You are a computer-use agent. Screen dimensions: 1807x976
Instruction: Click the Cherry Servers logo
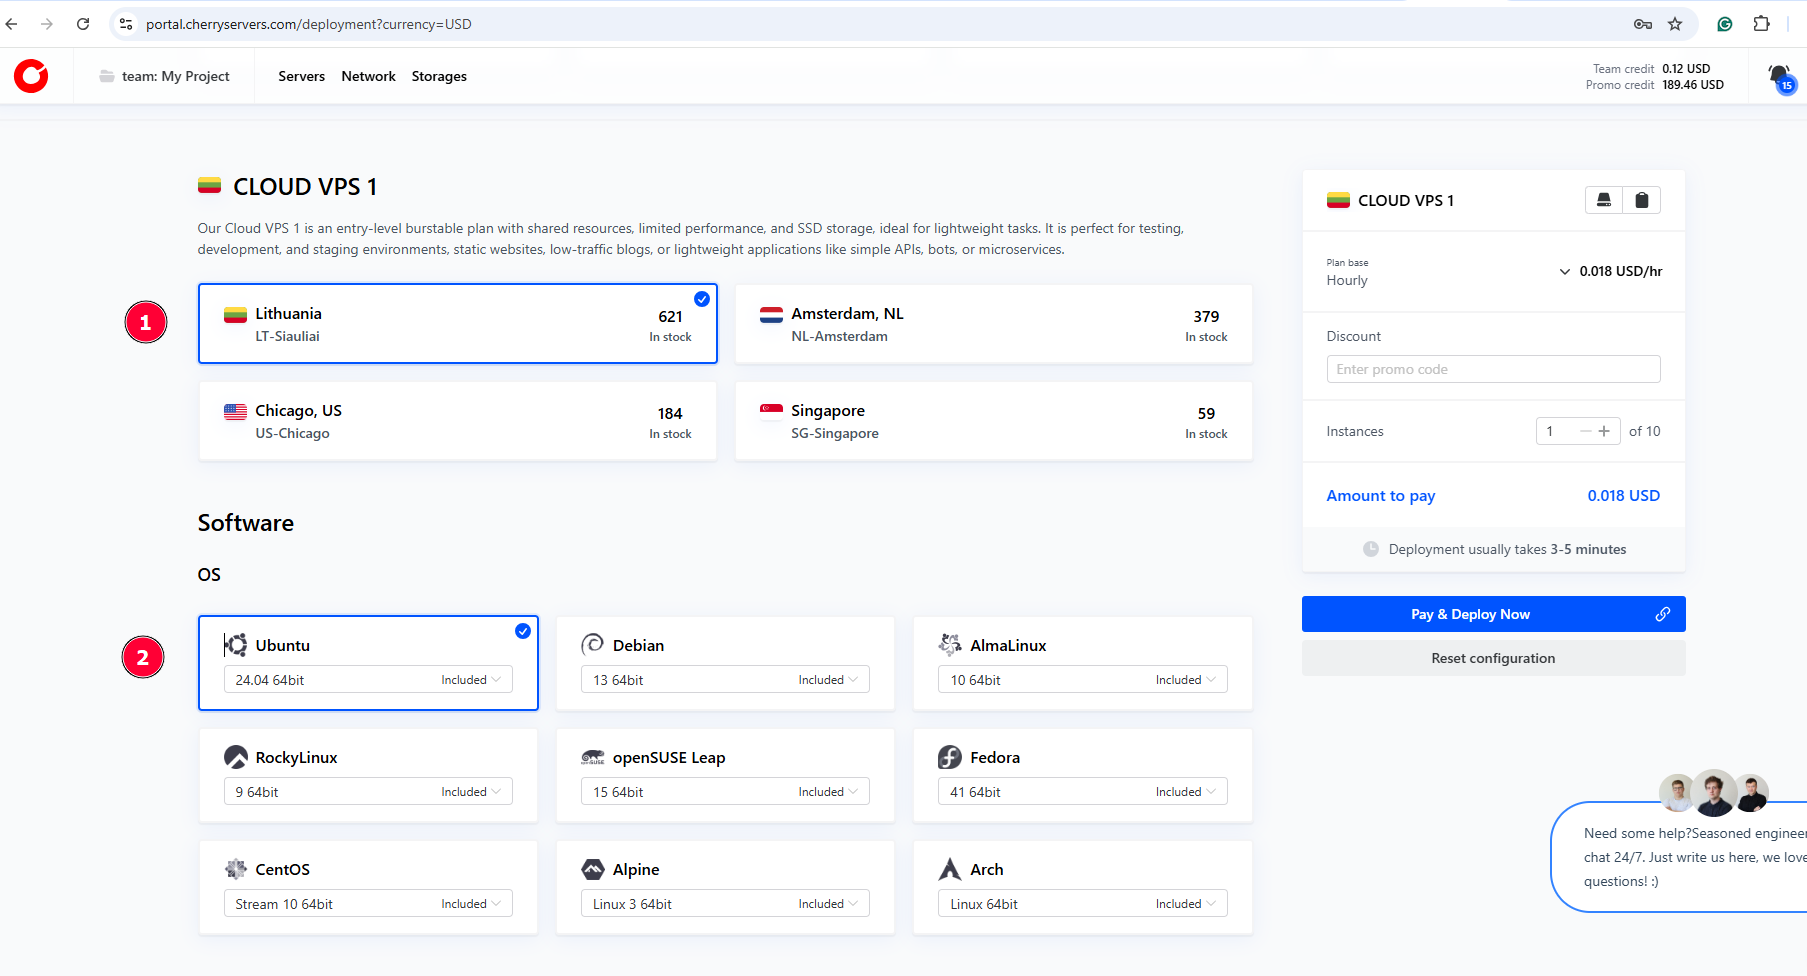coord(31,76)
